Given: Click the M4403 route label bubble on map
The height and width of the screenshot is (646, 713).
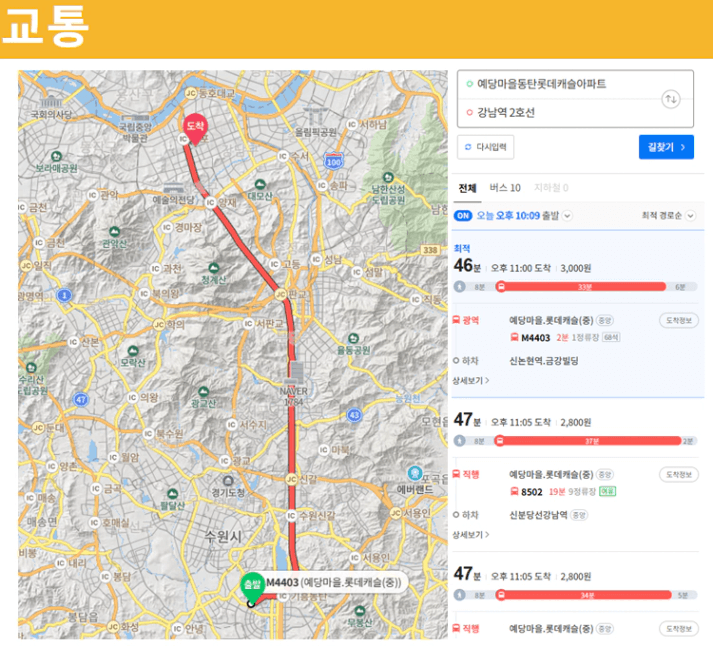Looking at the screenshot, I should coord(334,582).
